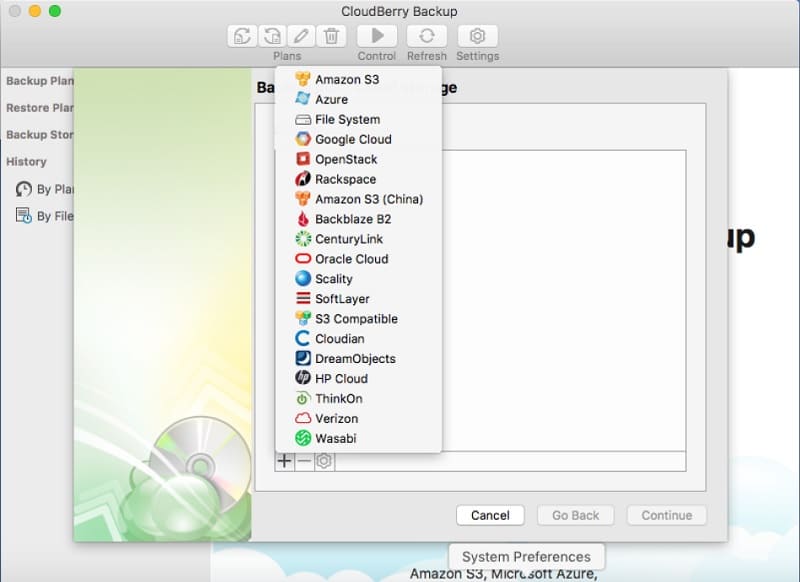Viewport: 800px width, 582px height.
Task: Click the new restore plan toolbar icon
Action: coord(272,36)
